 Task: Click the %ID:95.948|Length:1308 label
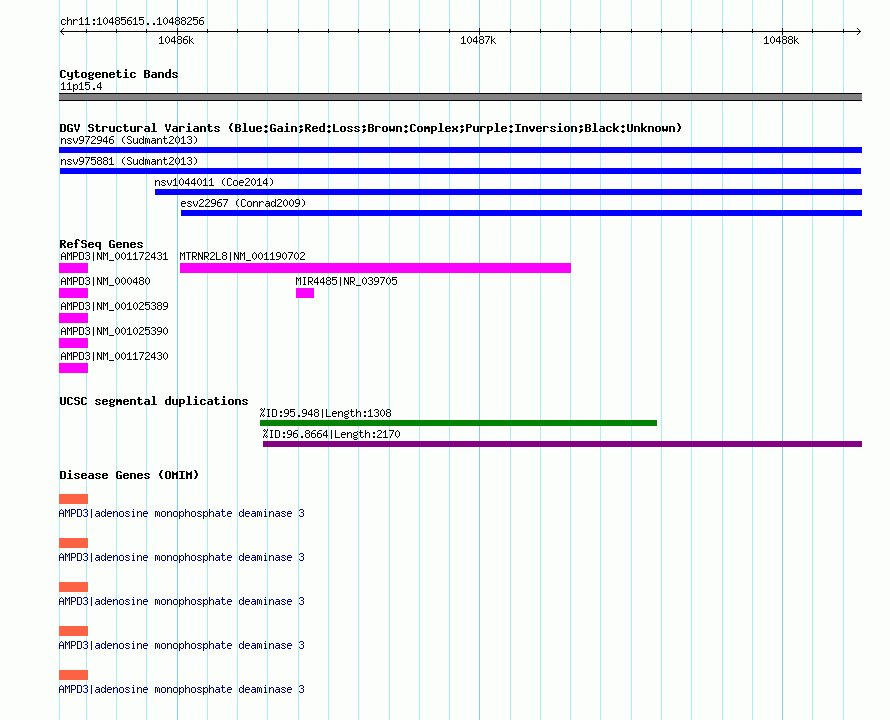[326, 413]
